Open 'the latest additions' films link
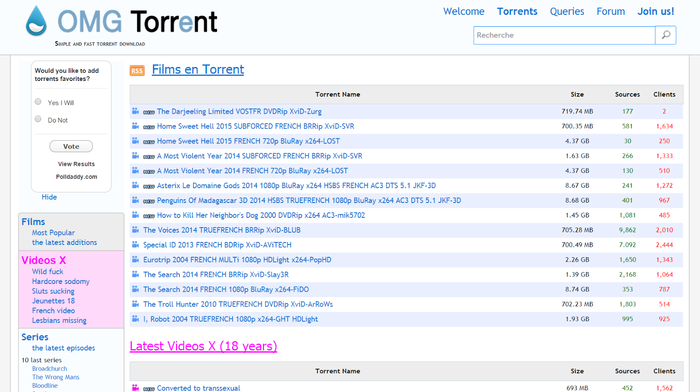Image resolution: width=700 pixels, height=392 pixels. (x=64, y=242)
